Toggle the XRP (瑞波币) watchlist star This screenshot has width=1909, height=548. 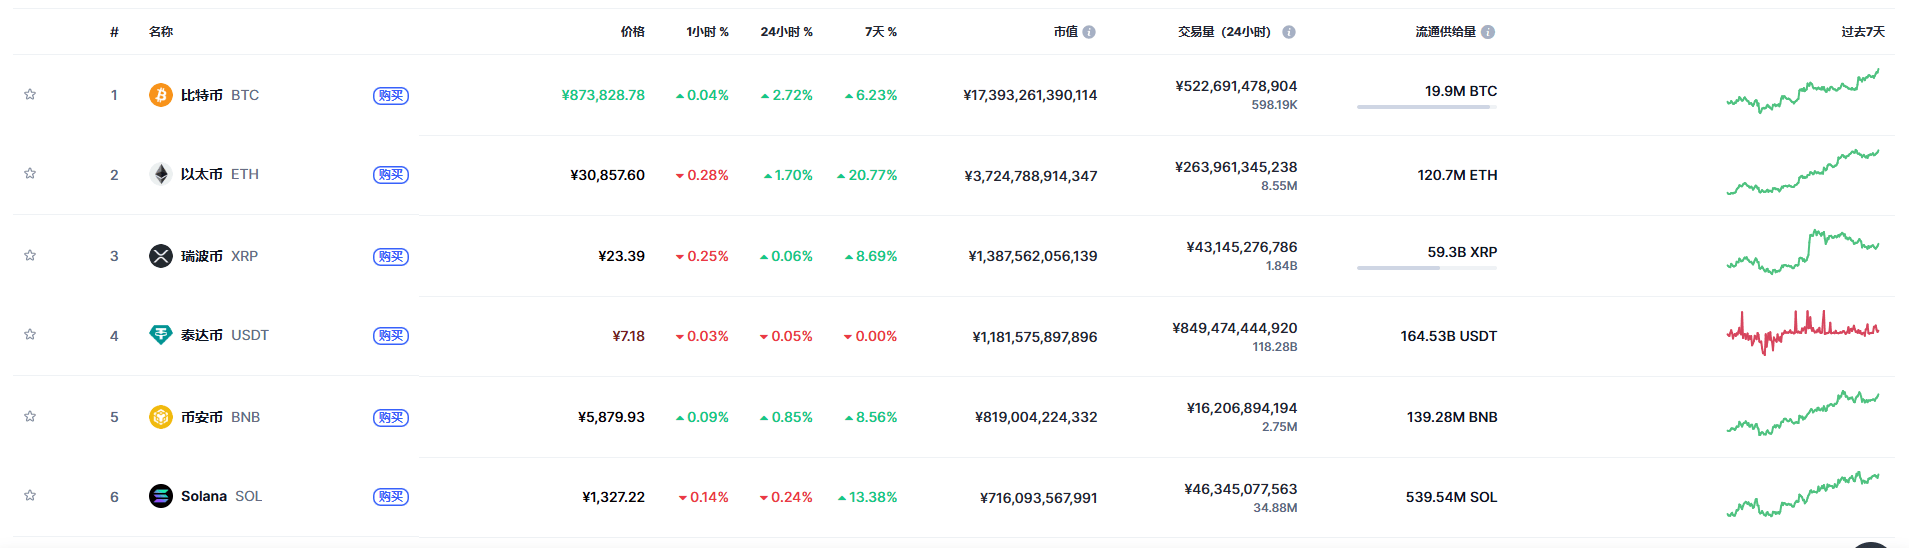30,255
